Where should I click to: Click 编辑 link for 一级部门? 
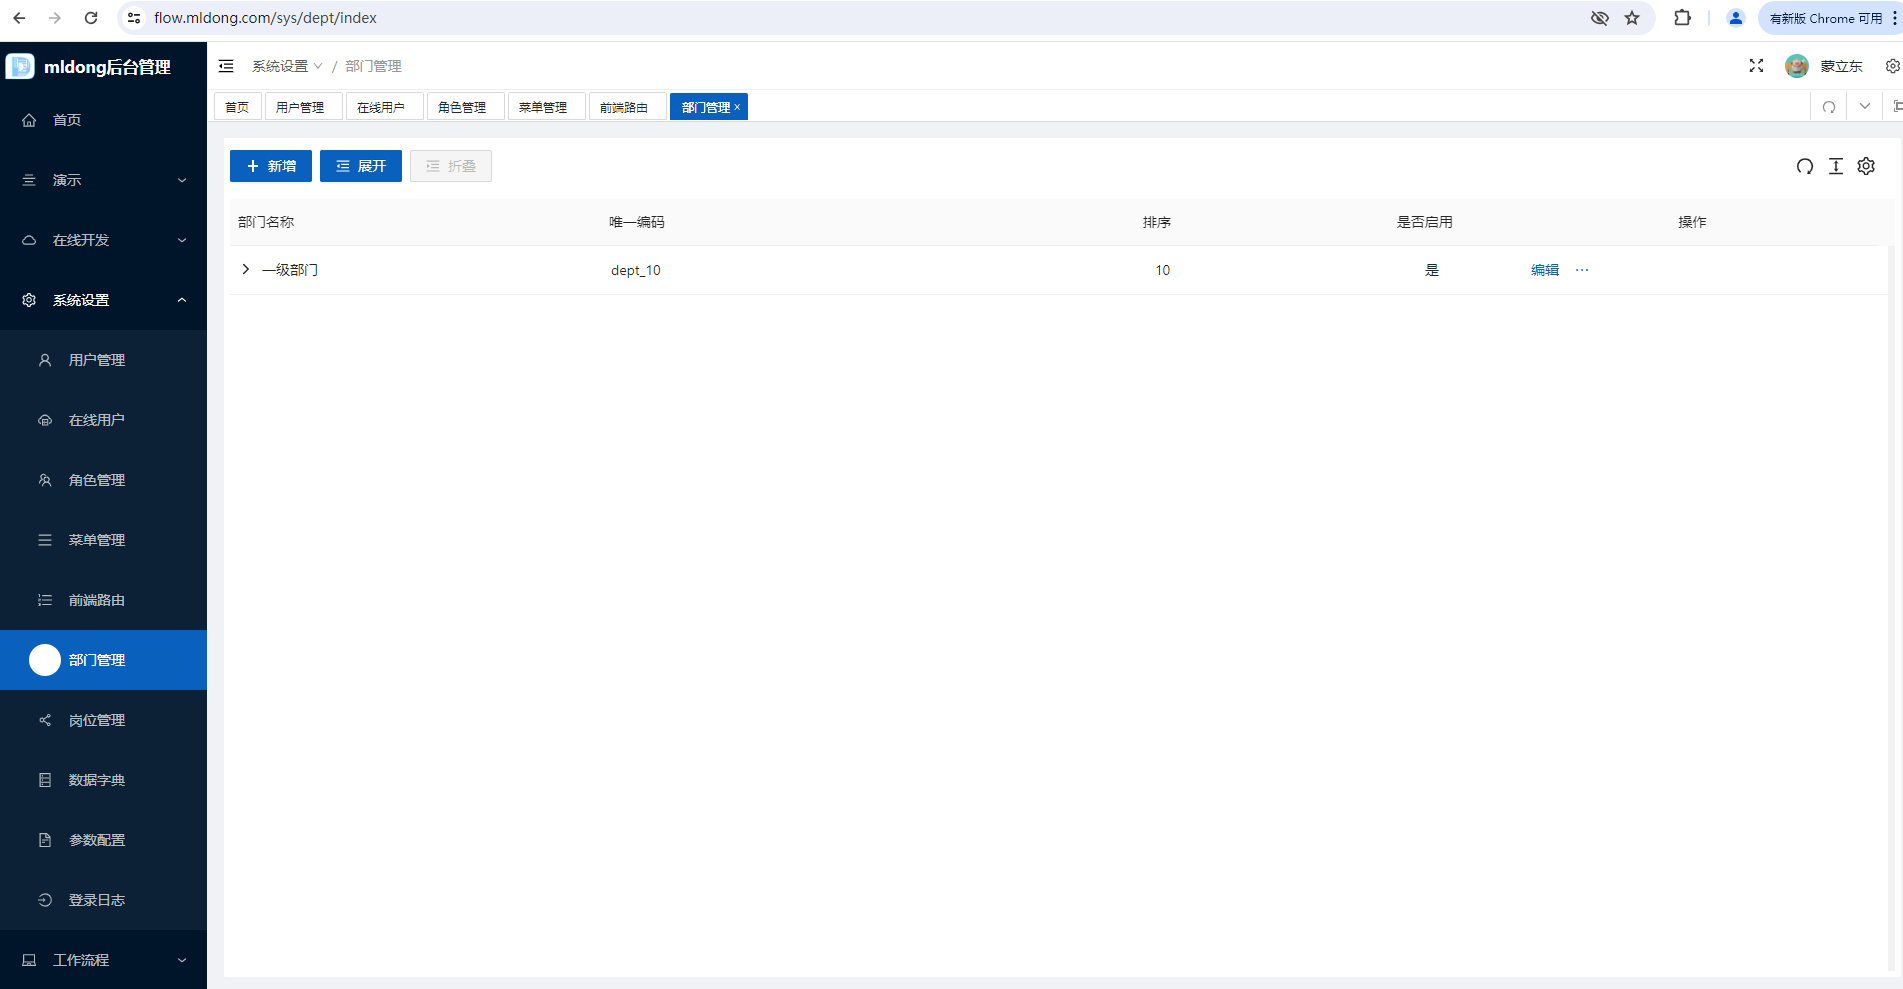(x=1545, y=270)
